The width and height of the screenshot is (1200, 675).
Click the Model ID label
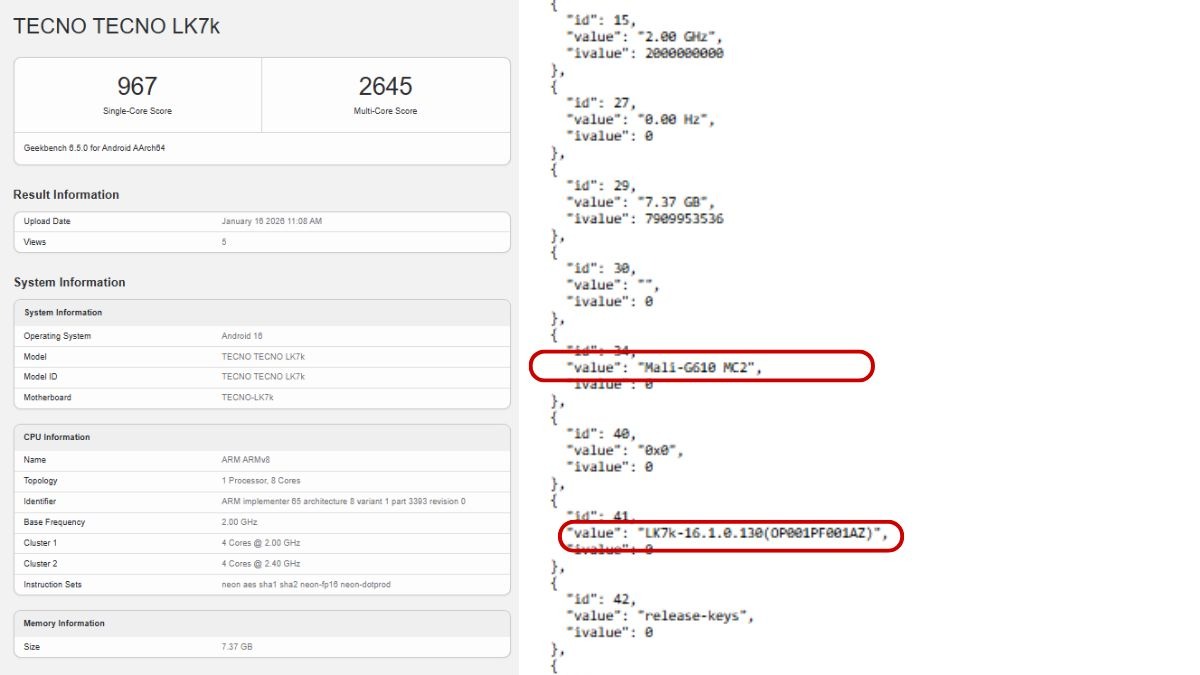(x=41, y=377)
